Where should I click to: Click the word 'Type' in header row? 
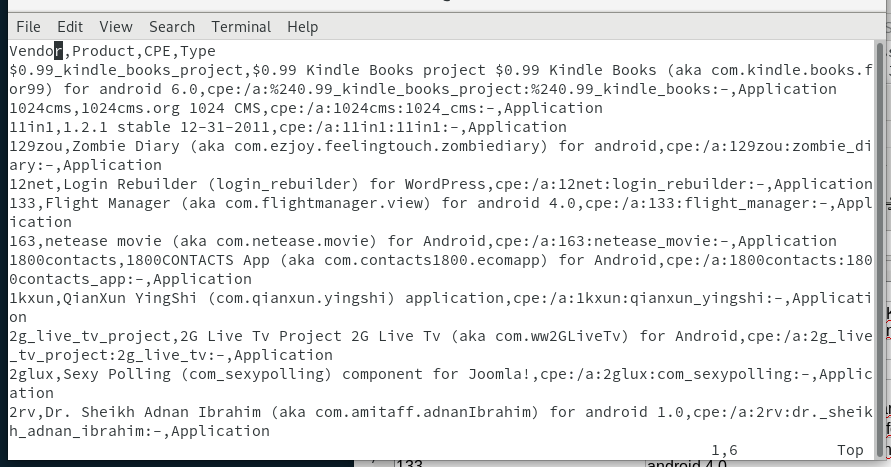coord(198,51)
